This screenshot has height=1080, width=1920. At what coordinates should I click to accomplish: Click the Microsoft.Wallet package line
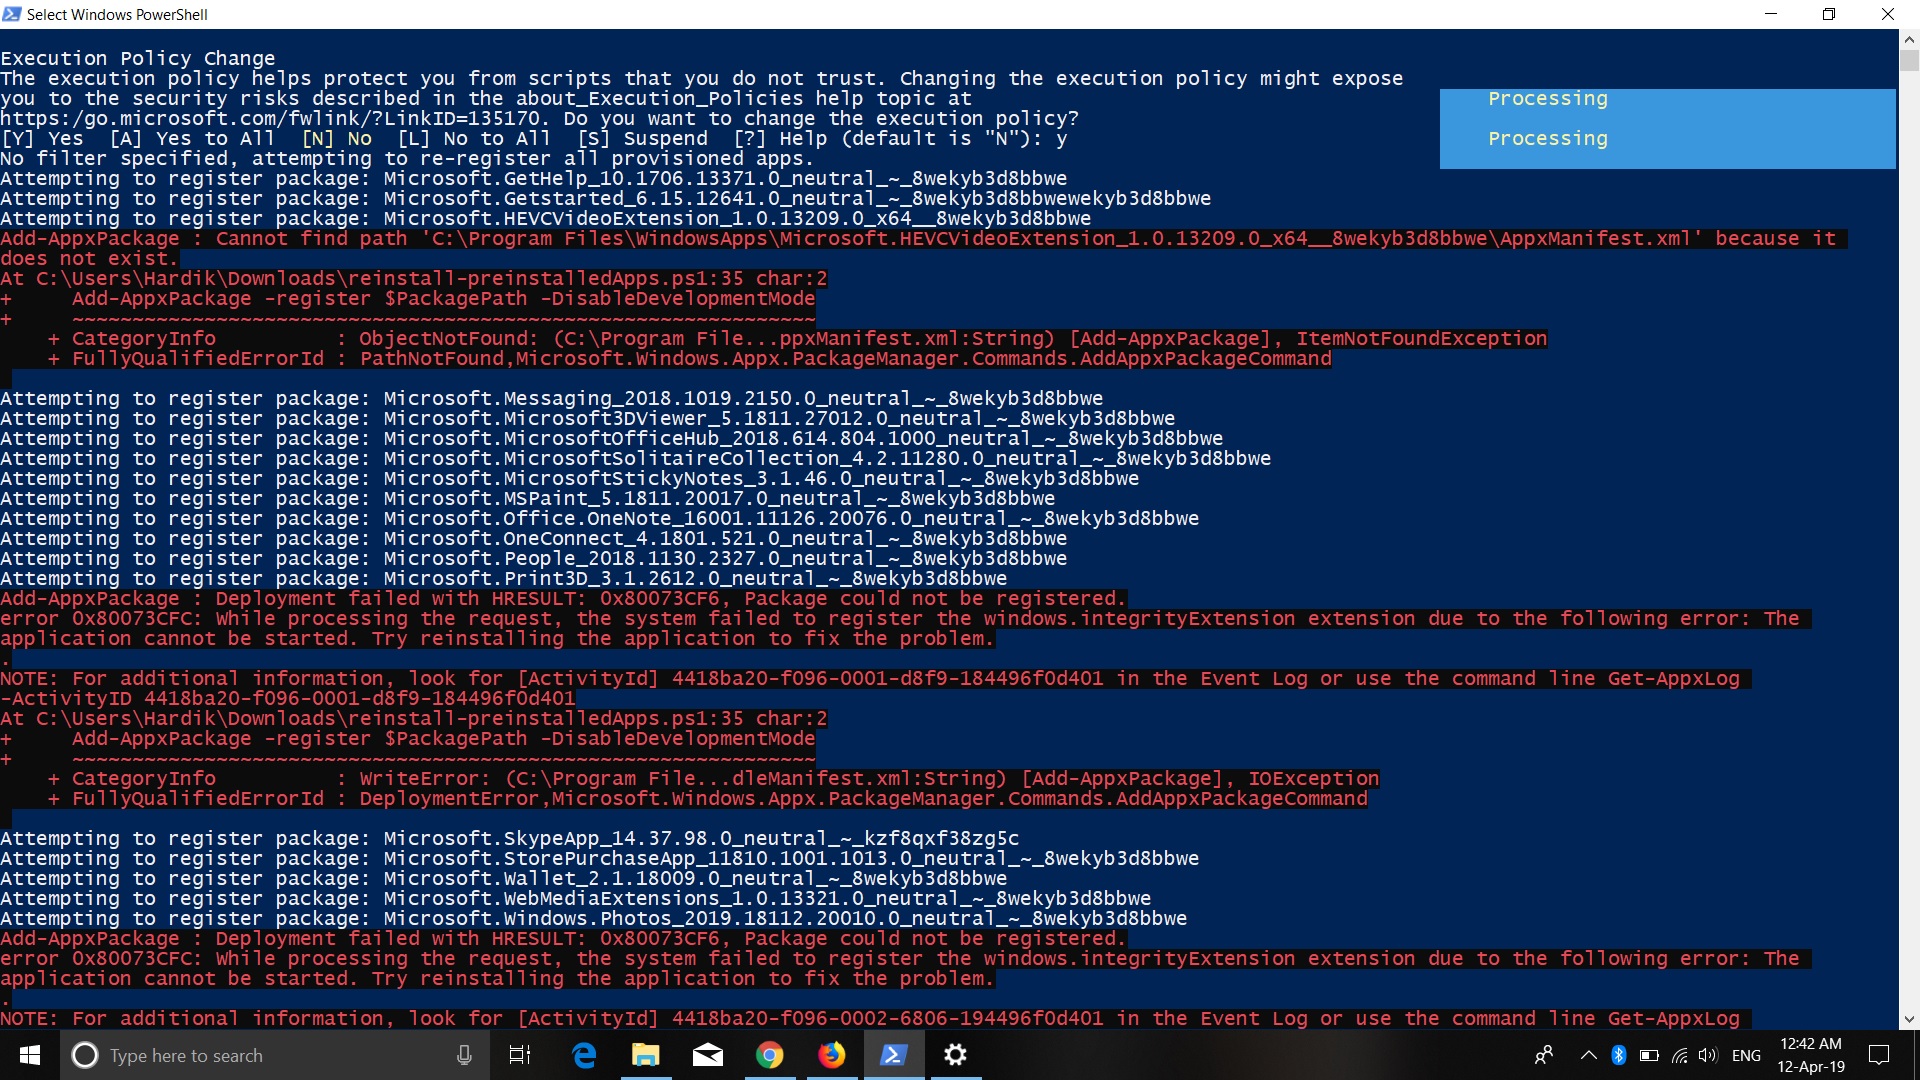[x=504, y=878]
